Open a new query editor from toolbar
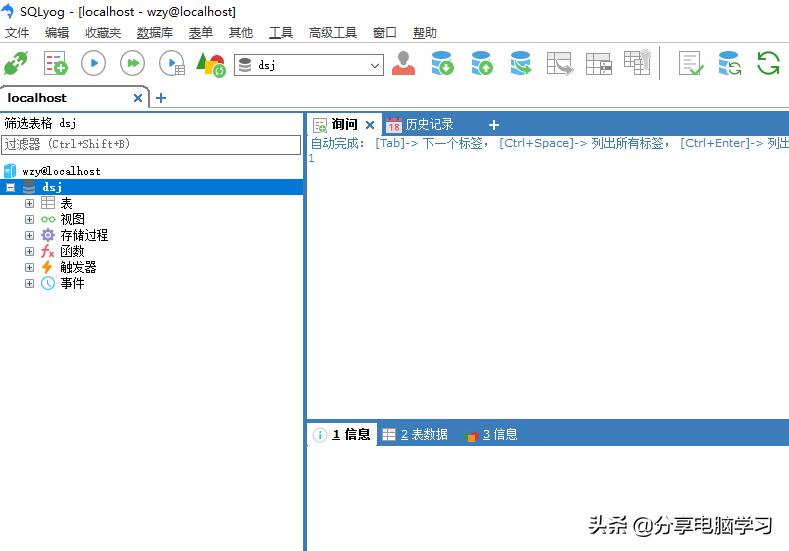Screen dimensions: 789x551 pyautogui.click(x=55, y=63)
